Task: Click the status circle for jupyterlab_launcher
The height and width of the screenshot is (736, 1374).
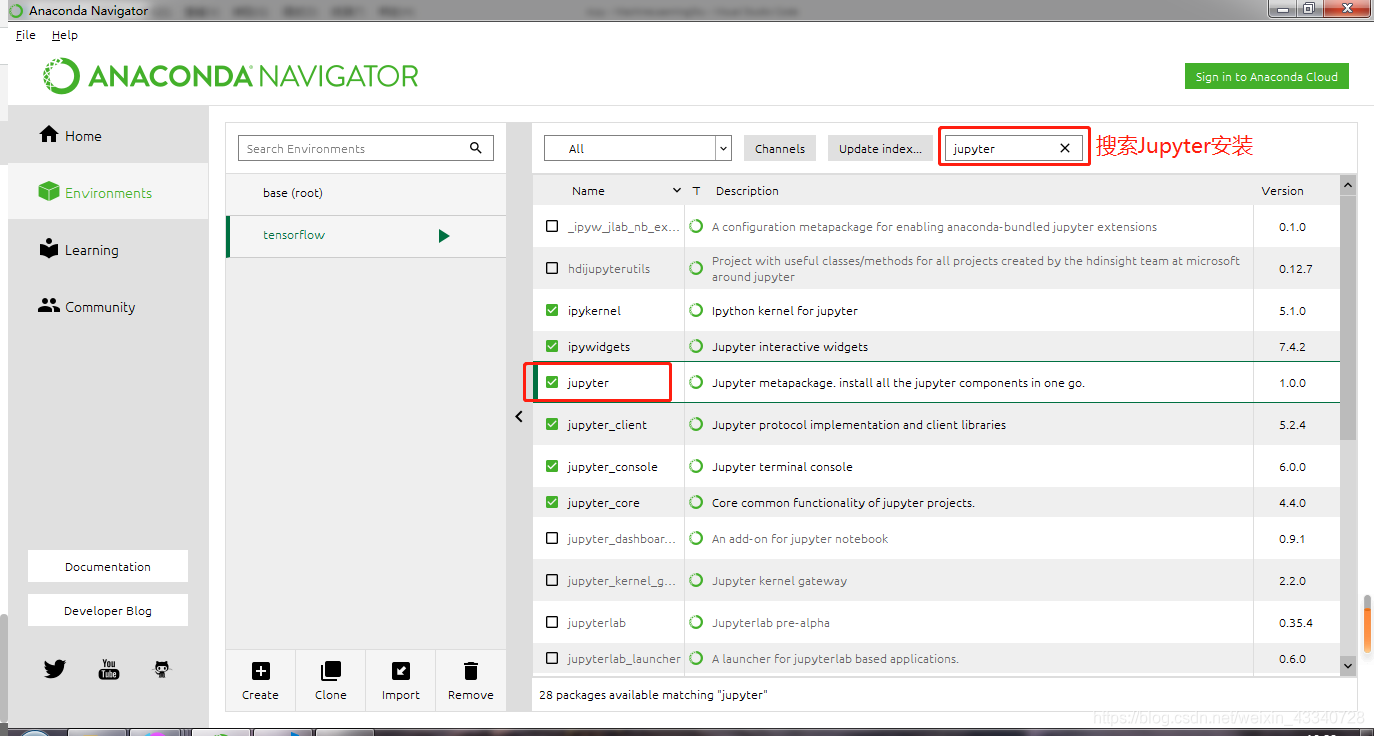Action: [x=696, y=659]
